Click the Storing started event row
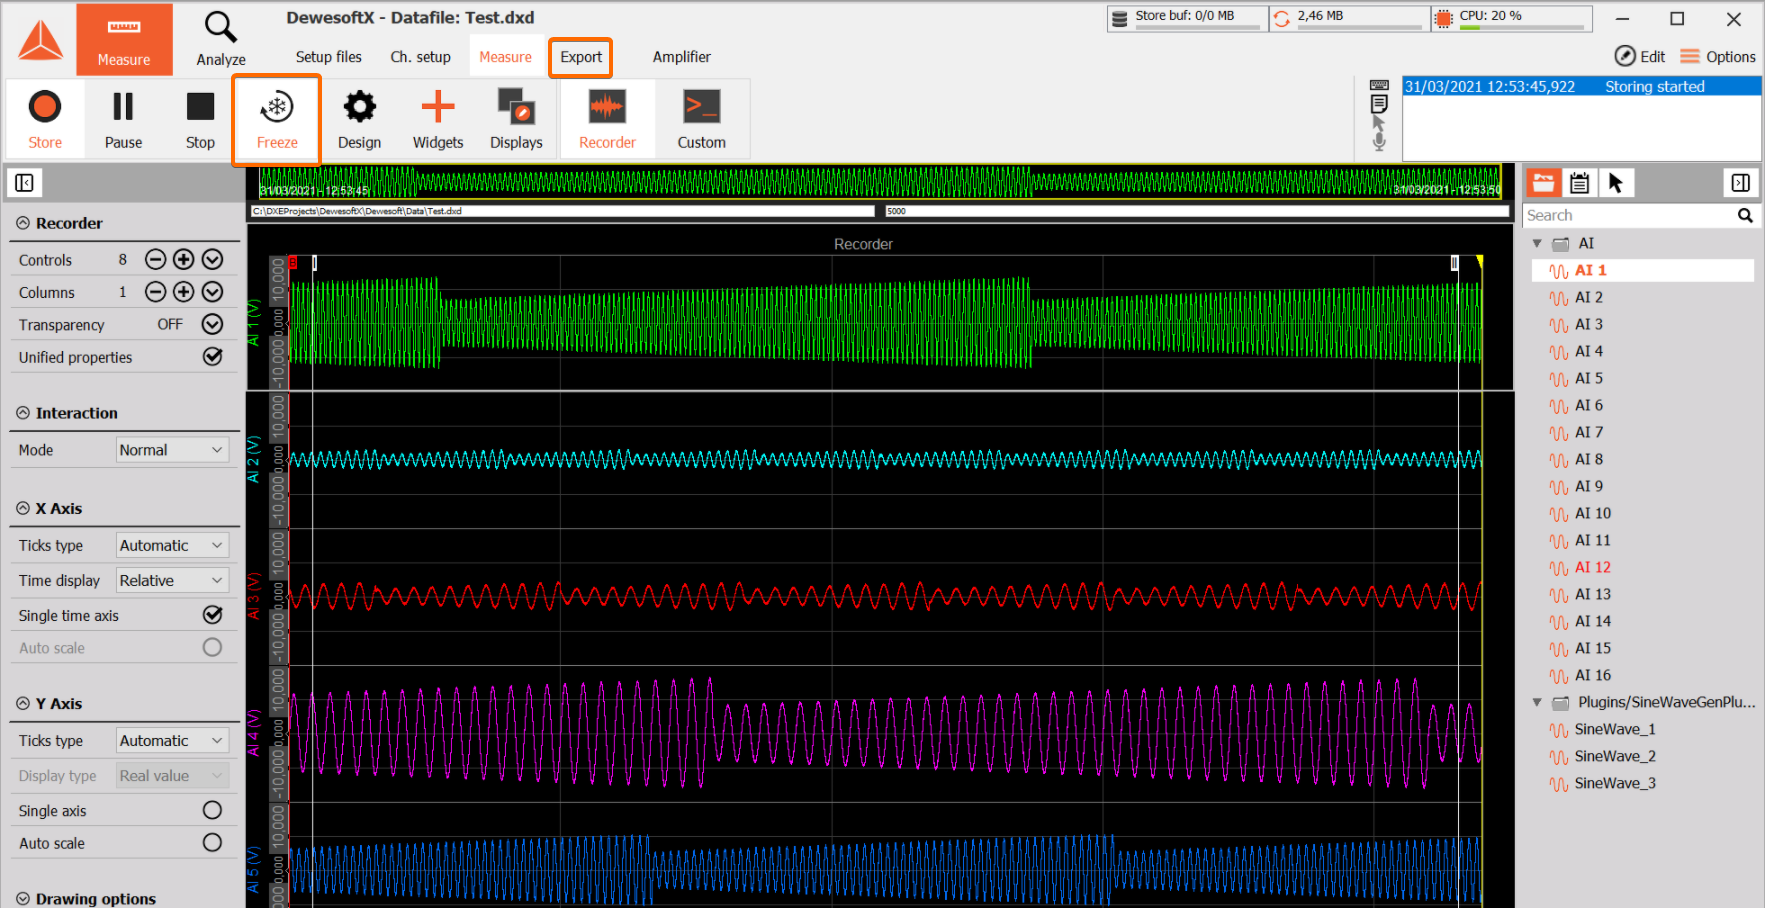The image size is (1765, 908). tap(1581, 87)
